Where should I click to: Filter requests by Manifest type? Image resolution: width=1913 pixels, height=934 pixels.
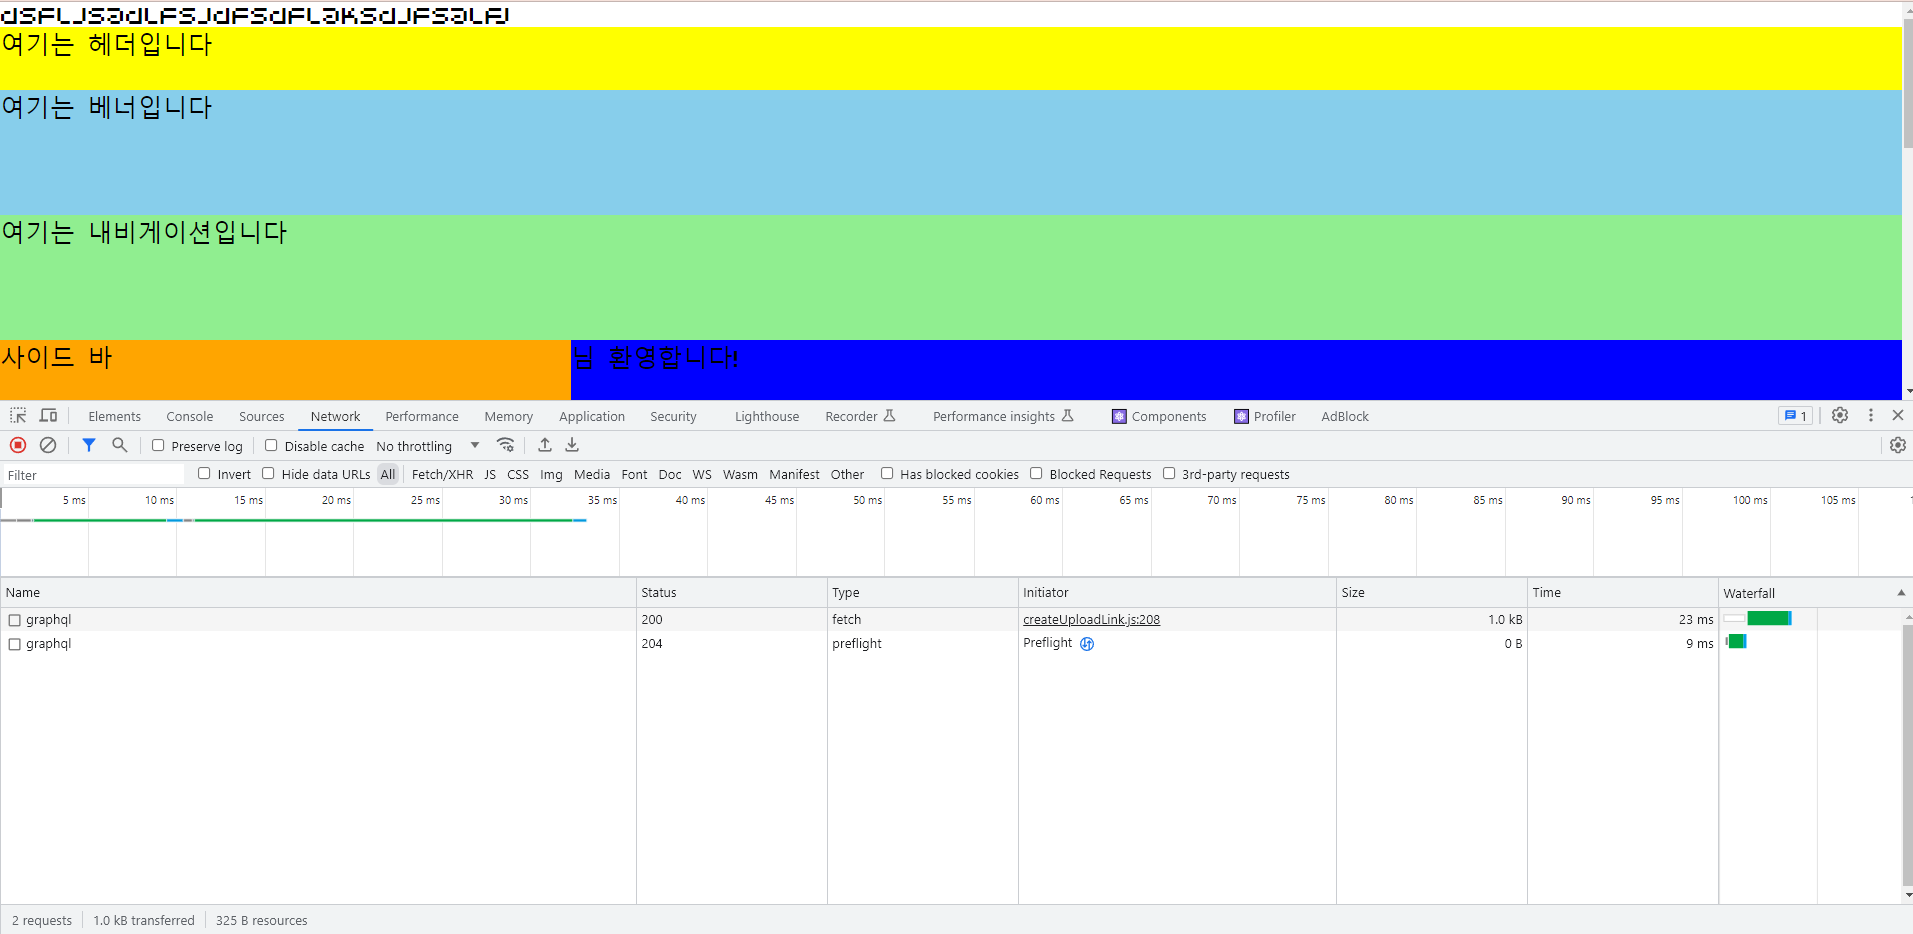(794, 475)
